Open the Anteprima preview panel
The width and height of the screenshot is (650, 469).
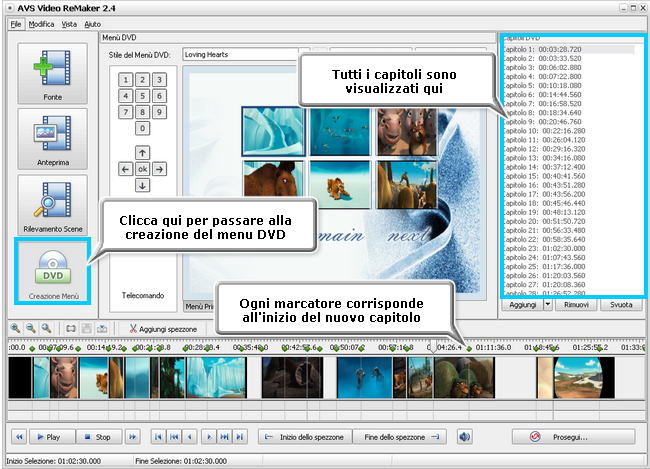pyautogui.click(x=53, y=139)
